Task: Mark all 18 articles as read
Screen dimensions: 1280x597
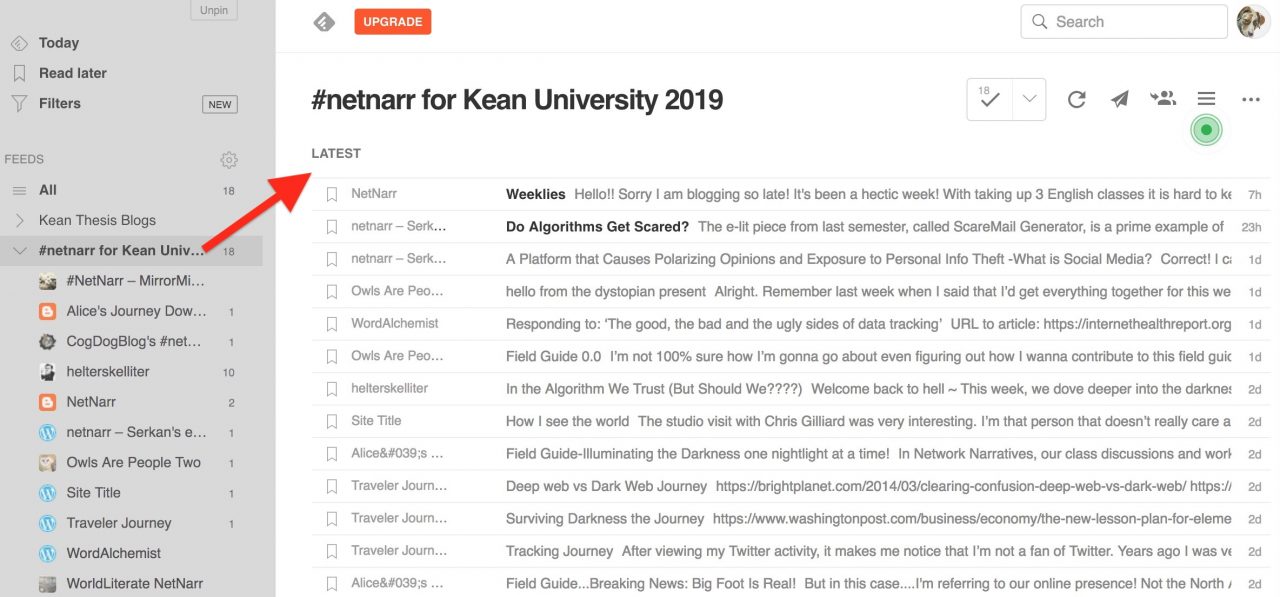Action: [990, 99]
